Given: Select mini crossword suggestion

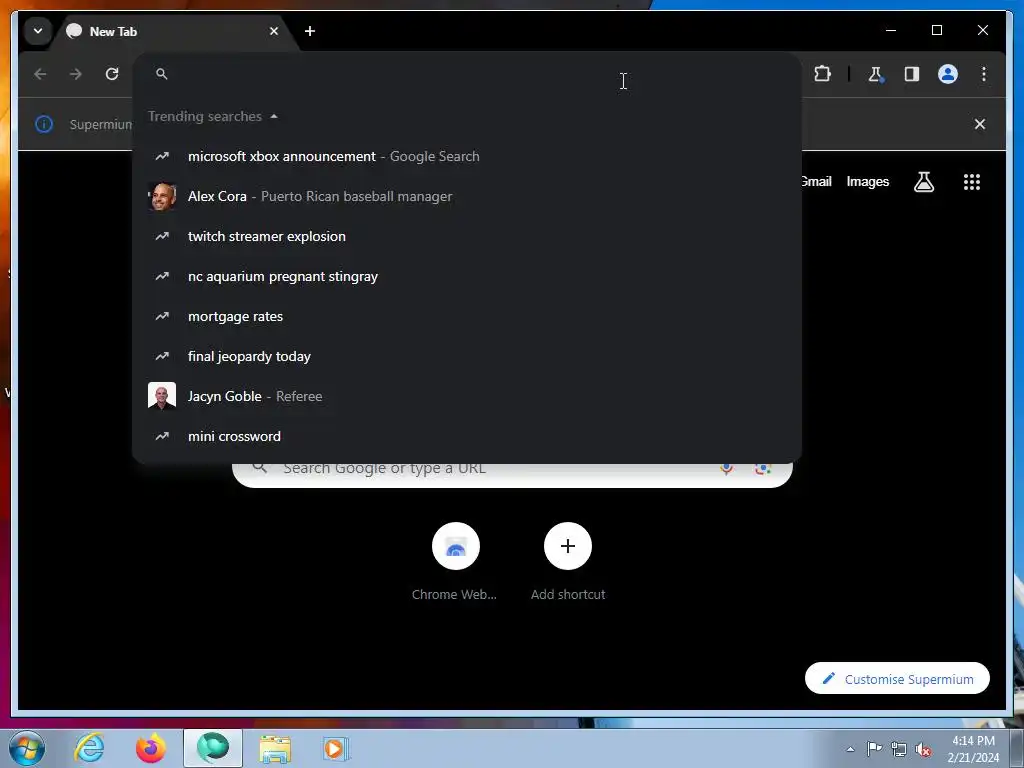Looking at the screenshot, I should click(467, 436).
